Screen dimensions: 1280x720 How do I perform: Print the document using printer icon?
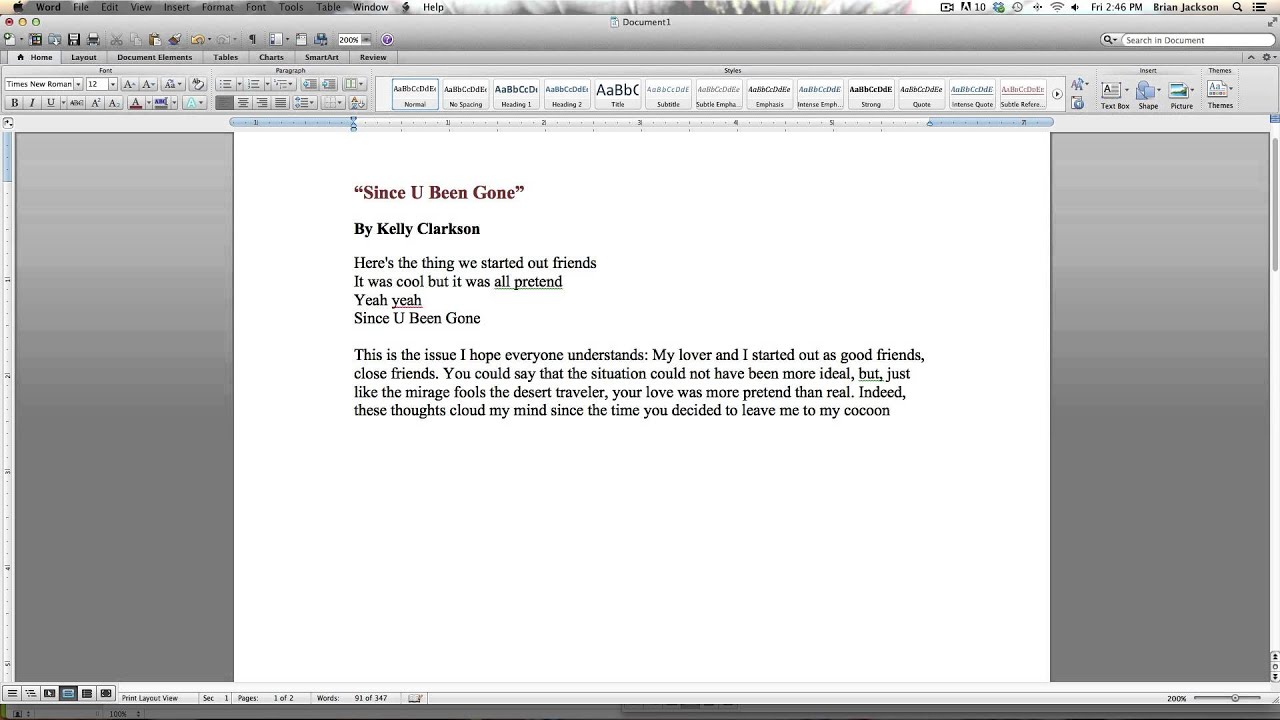93,40
